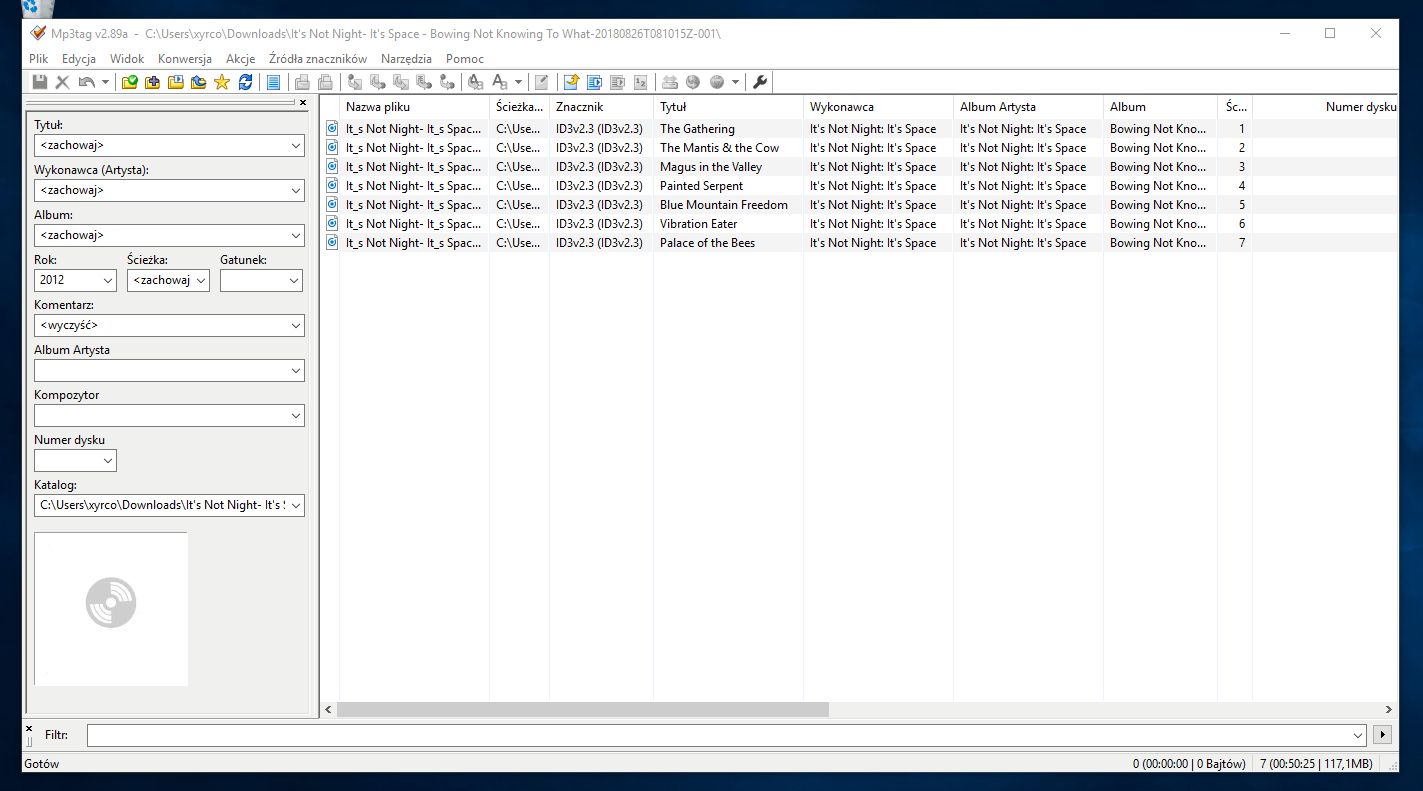Open the Rok dropdown showing 2012
The width and height of the screenshot is (1423, 791).
[107, 281]
